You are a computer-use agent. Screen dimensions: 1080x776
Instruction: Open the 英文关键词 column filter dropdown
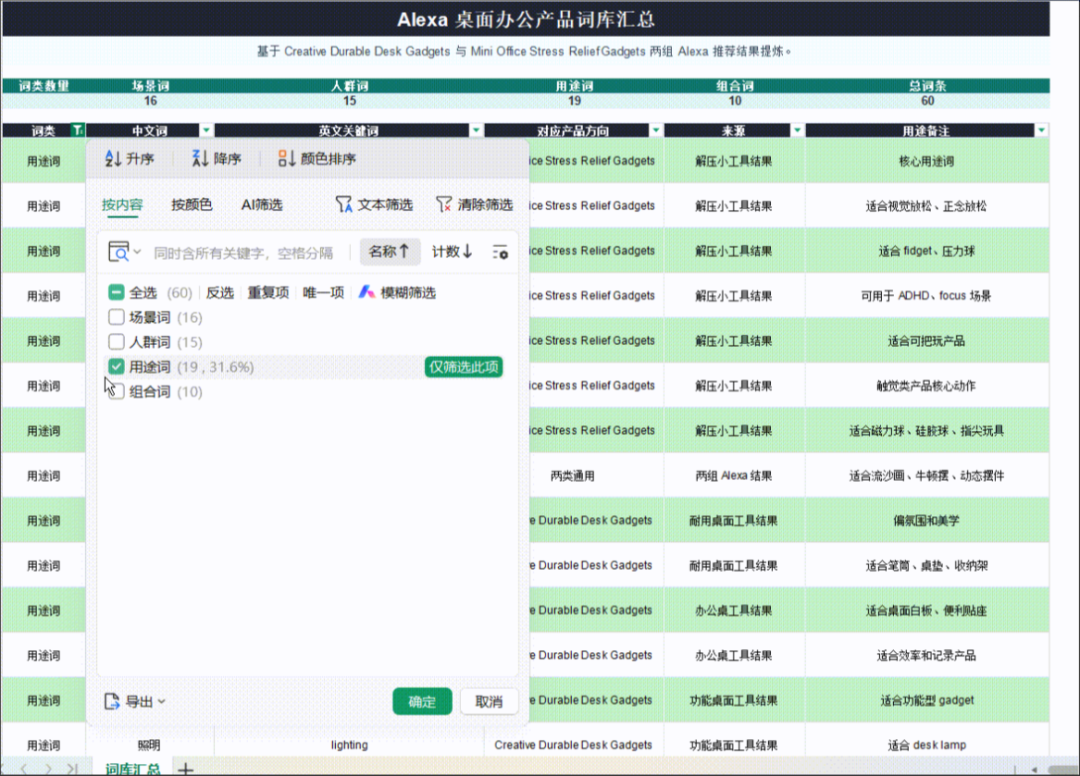tap(476, 130)
